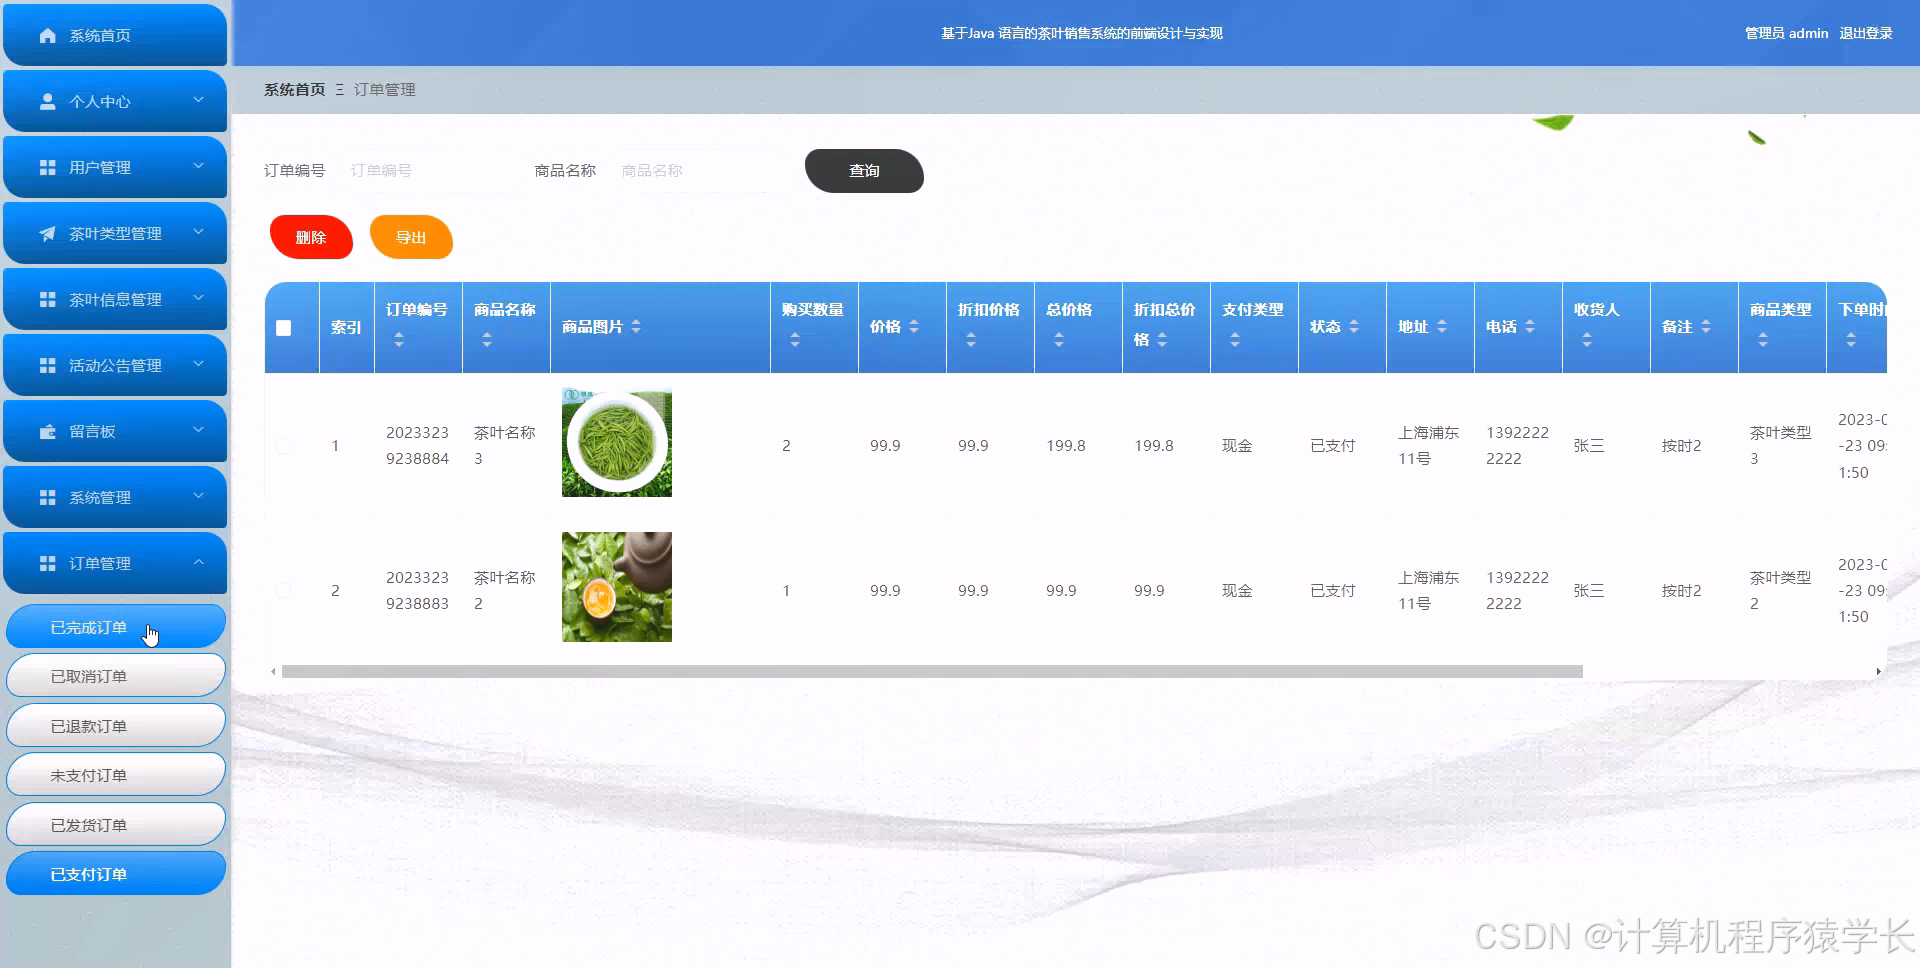This screenshot has height=968, width=1920.
Task: Open the 已支付订单 submenu item
Action: click(116, 874)
